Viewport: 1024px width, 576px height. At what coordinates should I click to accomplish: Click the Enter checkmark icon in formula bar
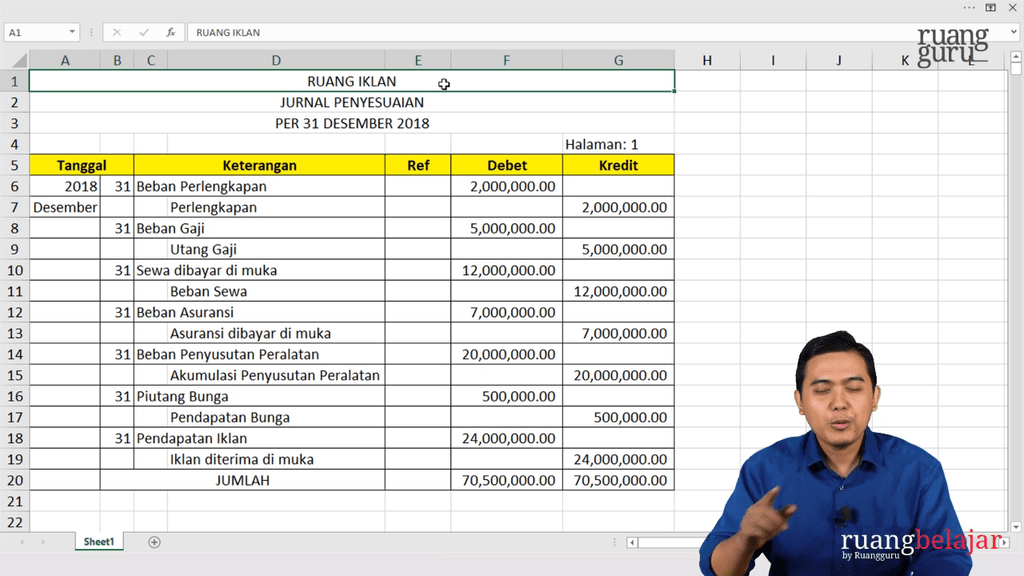pos(144,33)
